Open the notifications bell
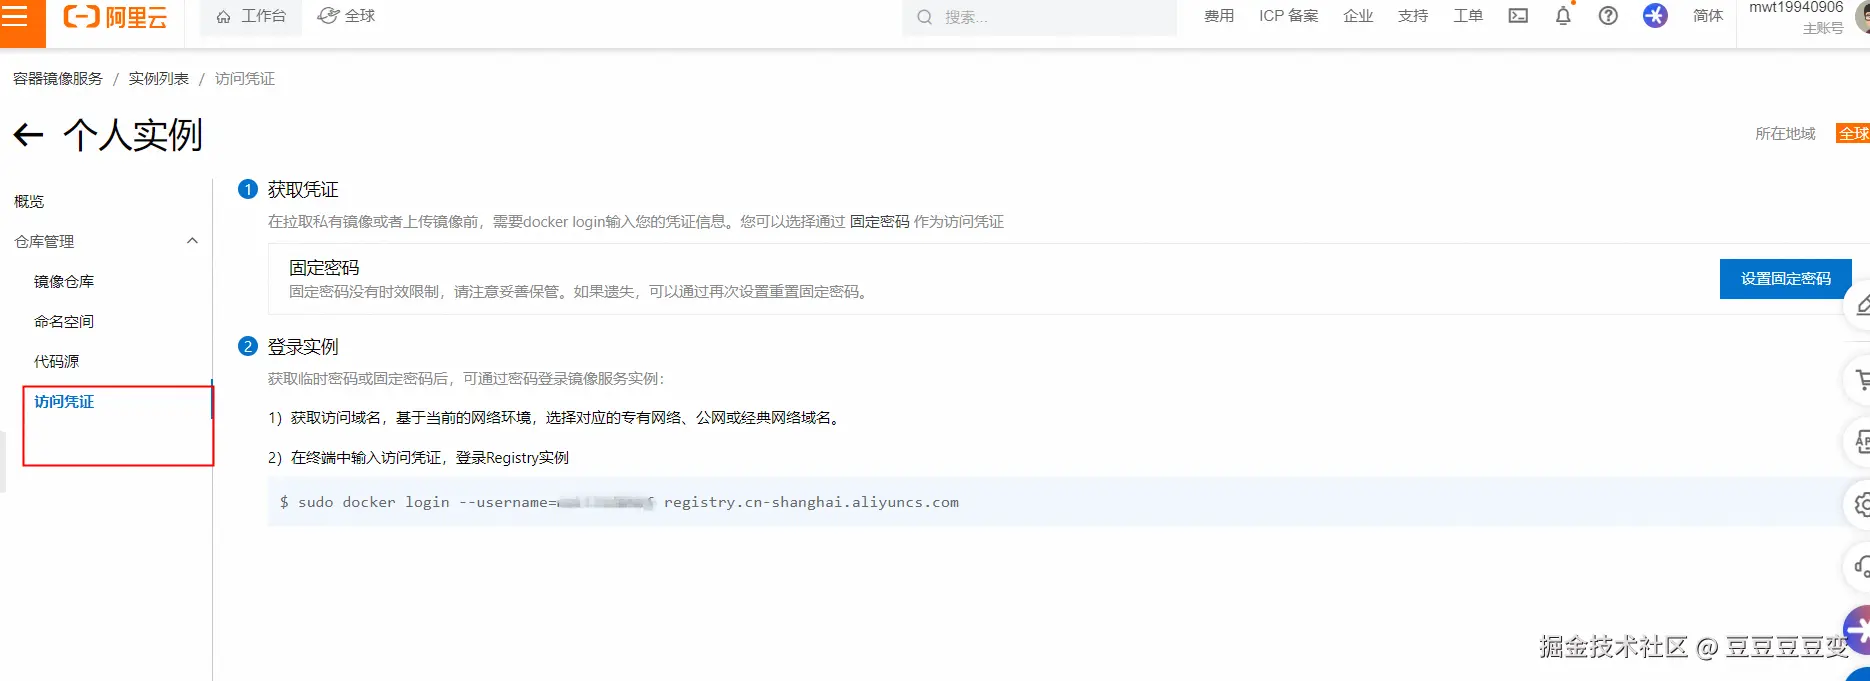Screen dimensions: 1870x681 coord(1563,16)
